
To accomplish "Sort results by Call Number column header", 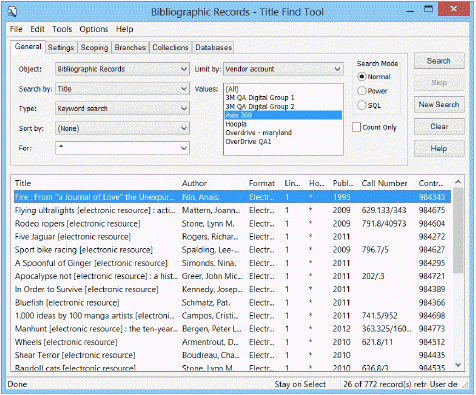I will [384, 183].
